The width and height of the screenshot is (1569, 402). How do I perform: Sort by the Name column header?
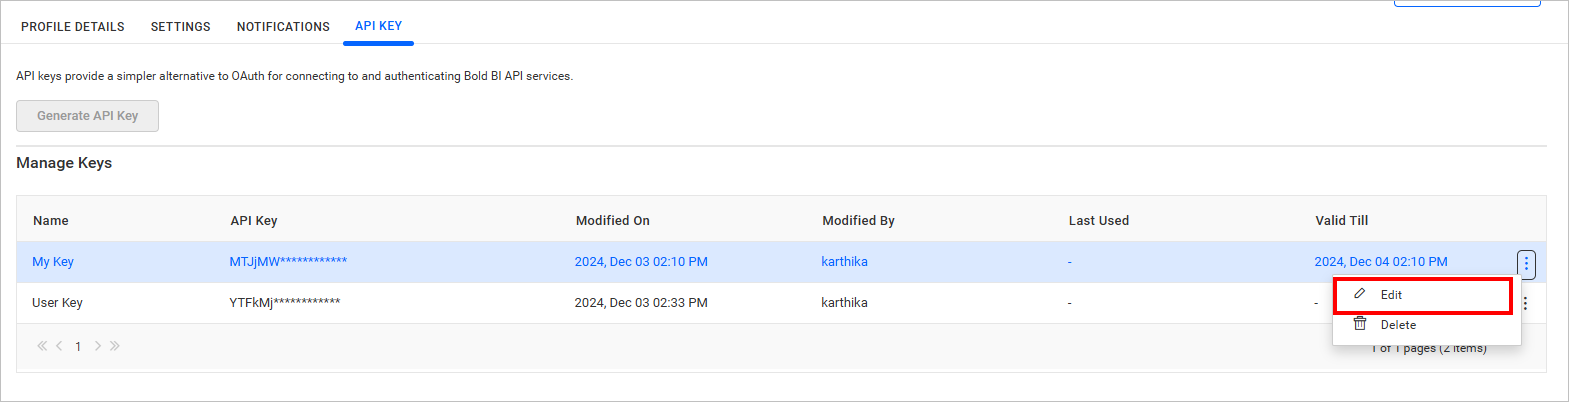51,221
